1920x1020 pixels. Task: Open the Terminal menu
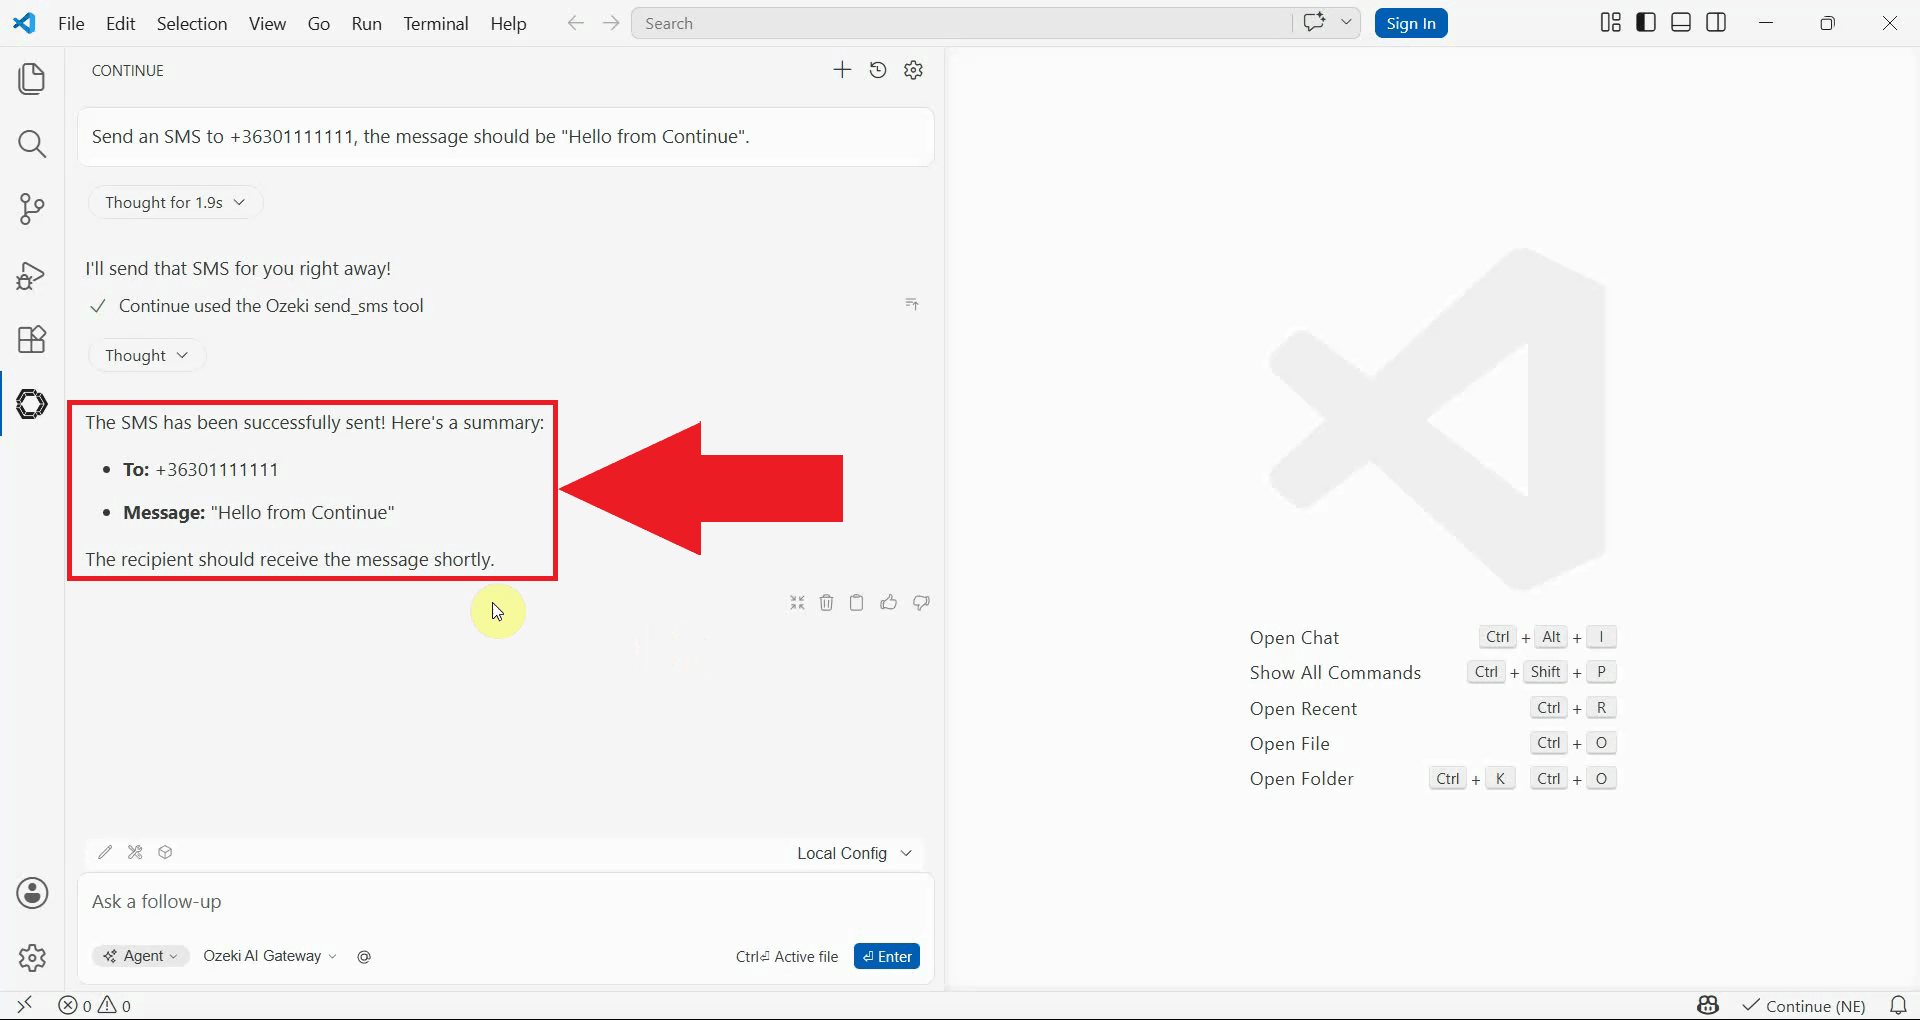click(436, 23)
